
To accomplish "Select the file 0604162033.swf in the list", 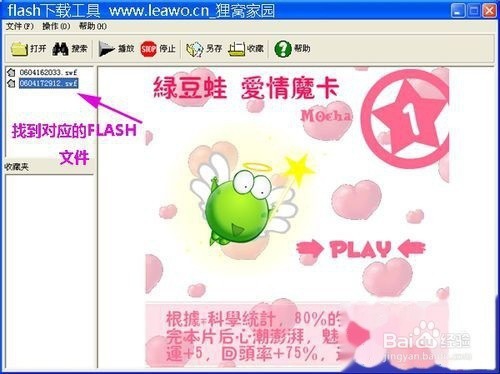I will (x=48, y=72).
